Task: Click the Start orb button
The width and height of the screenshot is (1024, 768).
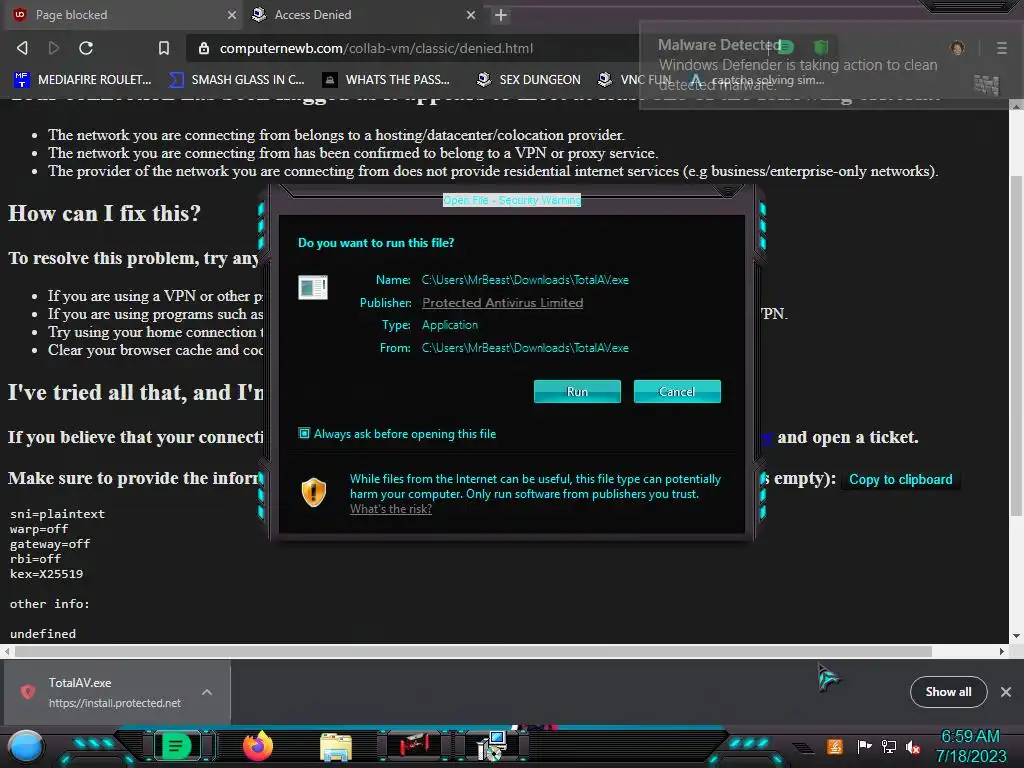Action: point(25,746)
